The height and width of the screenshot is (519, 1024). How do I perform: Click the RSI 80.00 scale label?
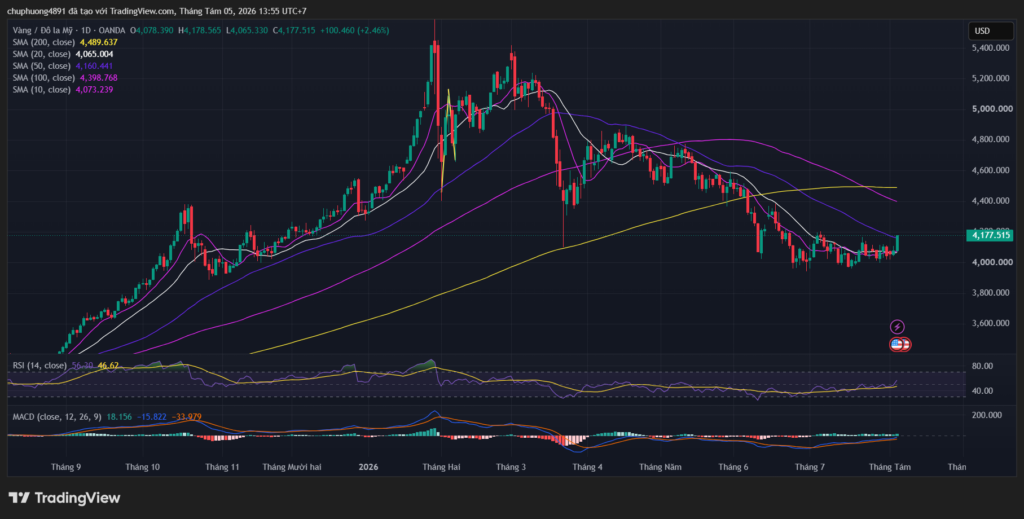(x=982, y=366)
